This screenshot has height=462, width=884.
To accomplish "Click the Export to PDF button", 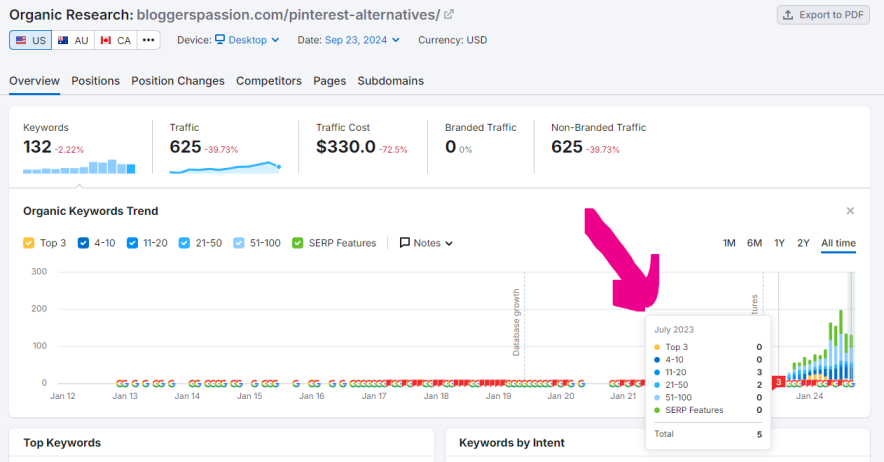I will [x=823, y=15].
